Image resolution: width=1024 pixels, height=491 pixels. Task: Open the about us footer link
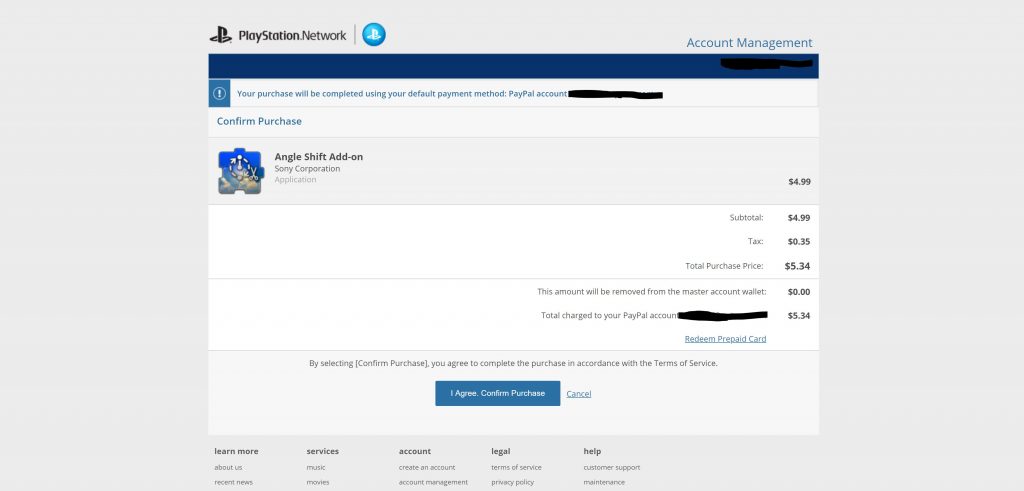tap(228, 467)
